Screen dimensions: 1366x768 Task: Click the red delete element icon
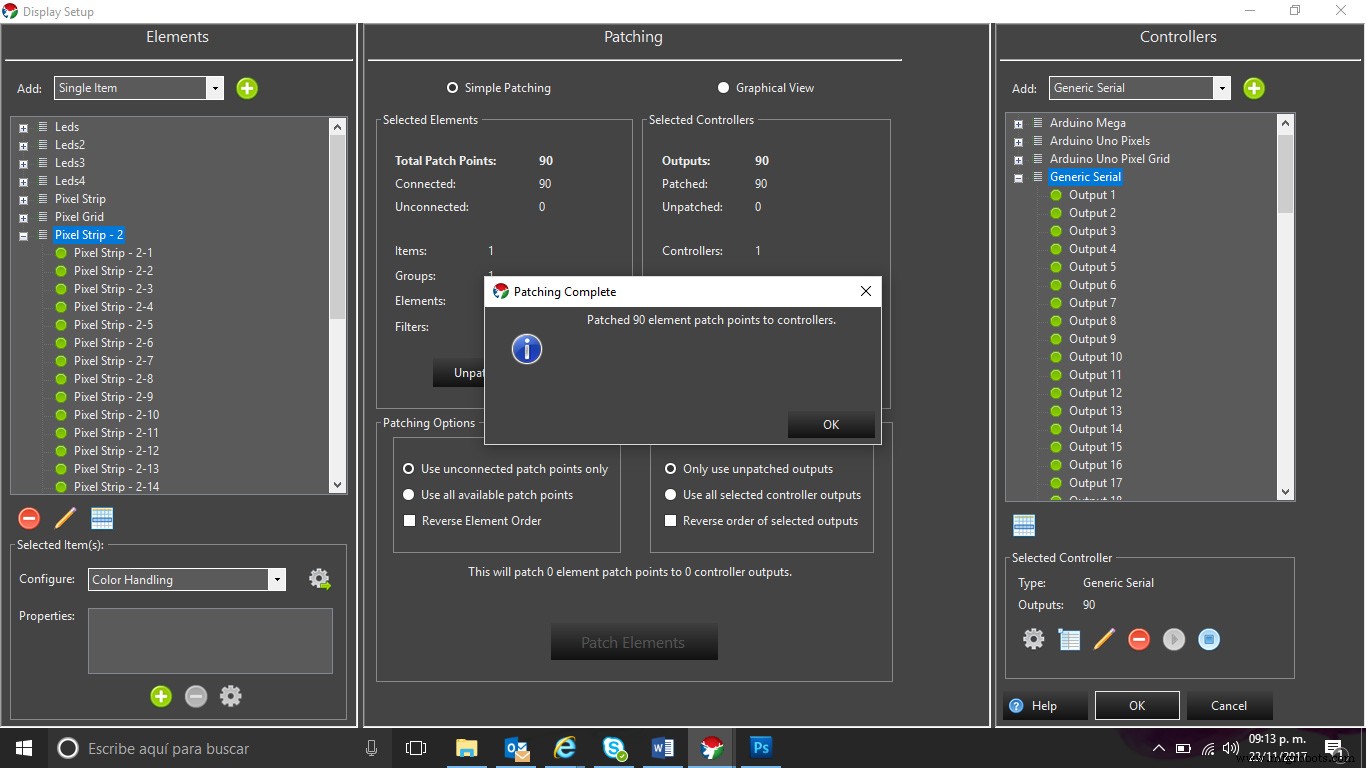[29, 518]
